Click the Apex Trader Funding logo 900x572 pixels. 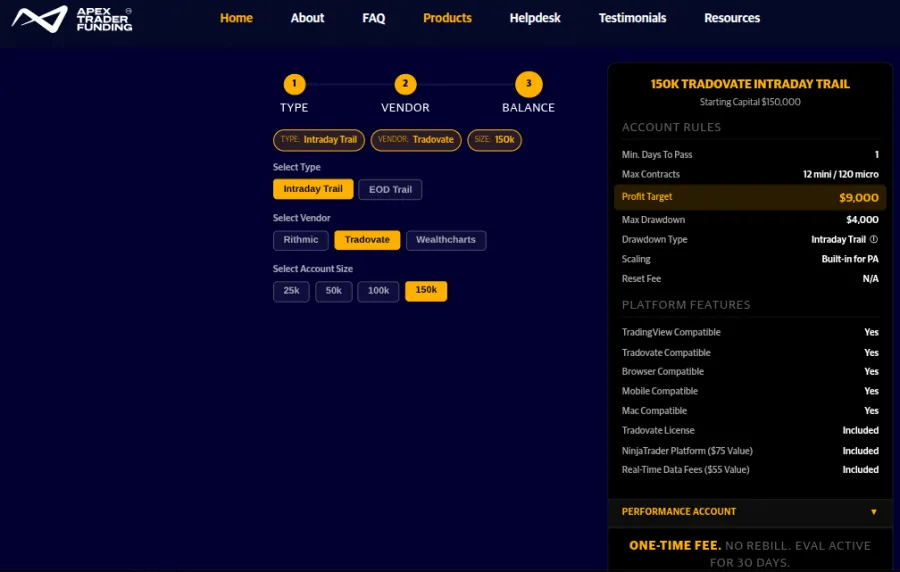(72, 19)
